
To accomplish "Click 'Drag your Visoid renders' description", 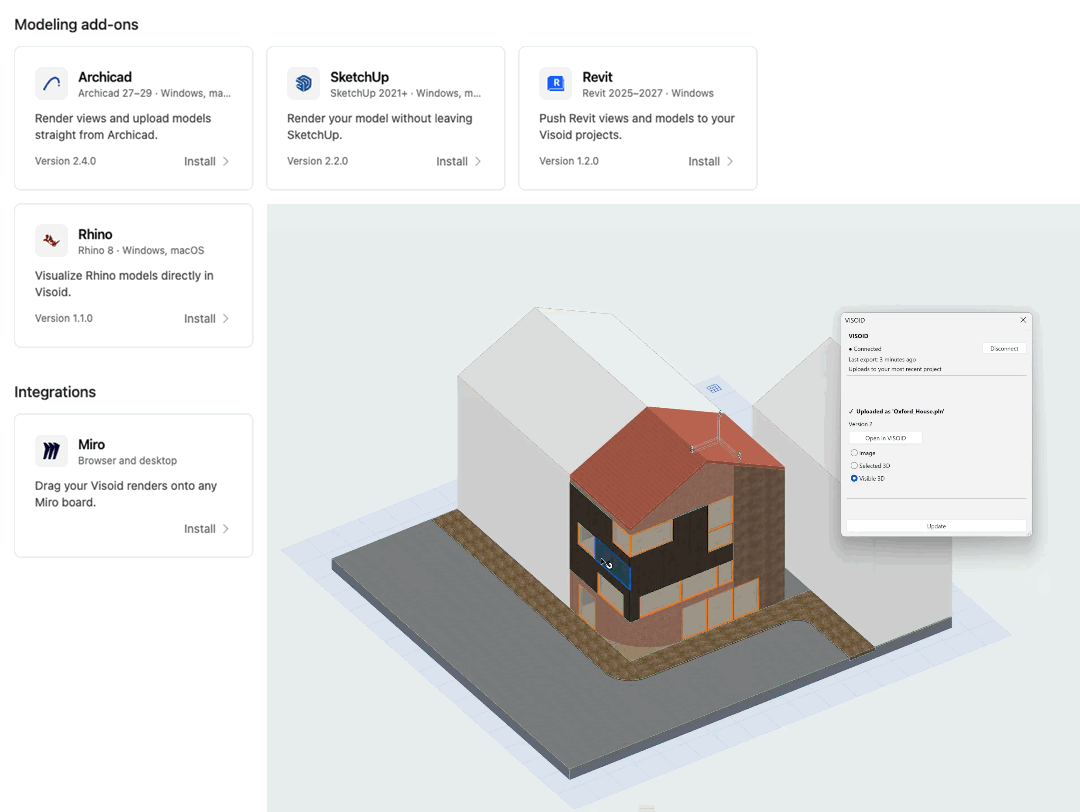I will point(126,494).
